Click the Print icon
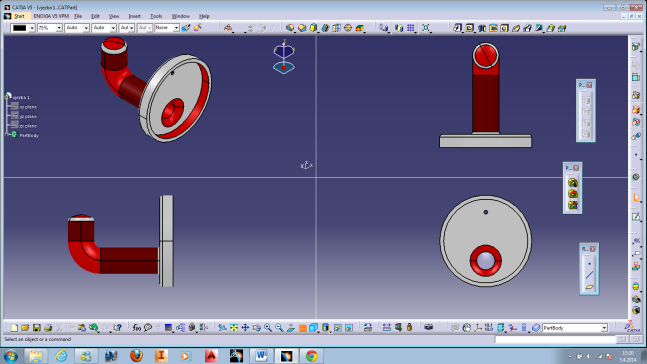This screenshot has height=364, width=647. (x=48, y=328)
